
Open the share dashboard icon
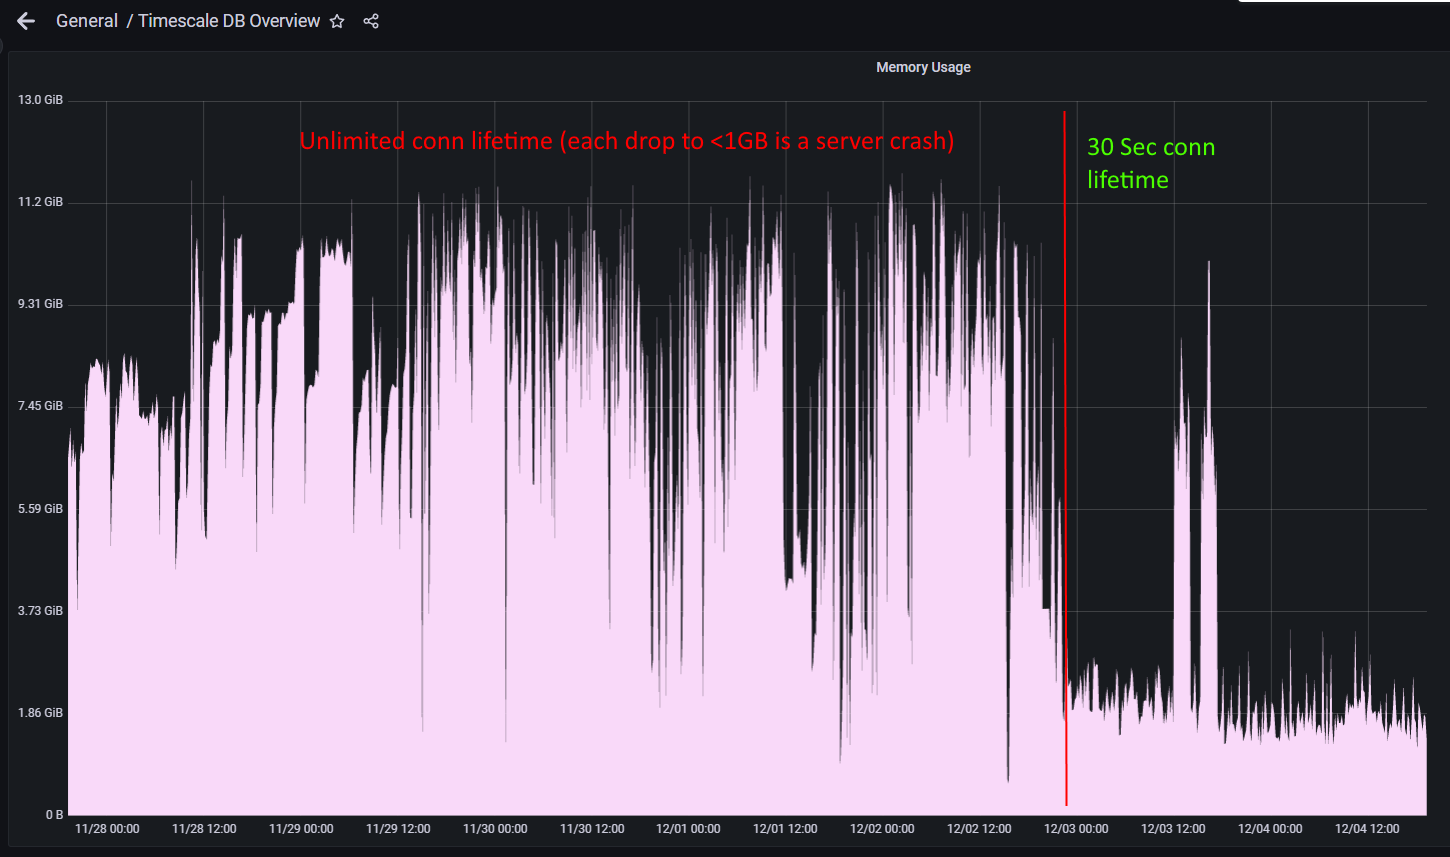click(x=371, y=21)
